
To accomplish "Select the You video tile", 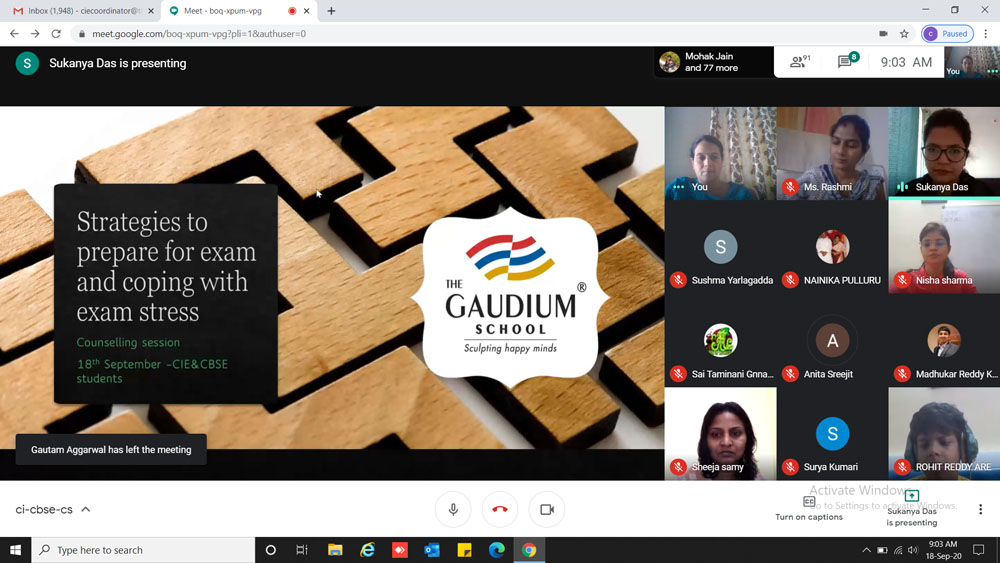I will click(x=720, y=153).
